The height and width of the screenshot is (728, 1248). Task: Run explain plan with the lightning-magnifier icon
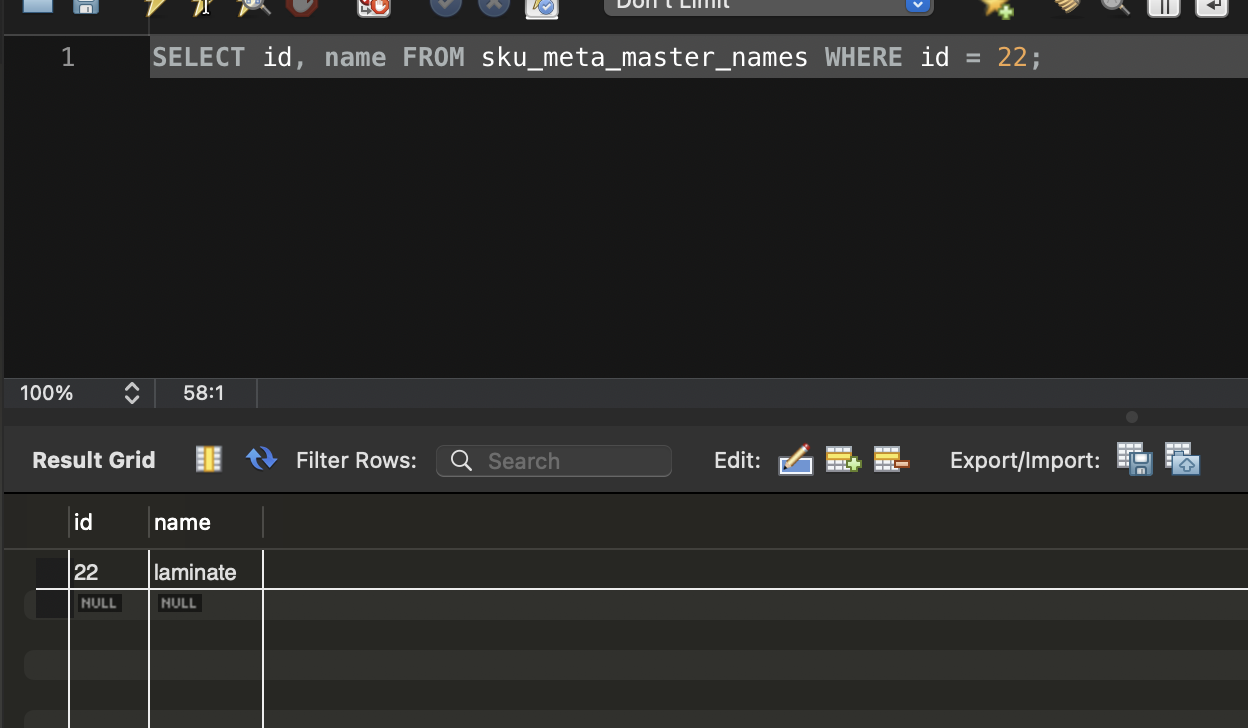point(253,6)
